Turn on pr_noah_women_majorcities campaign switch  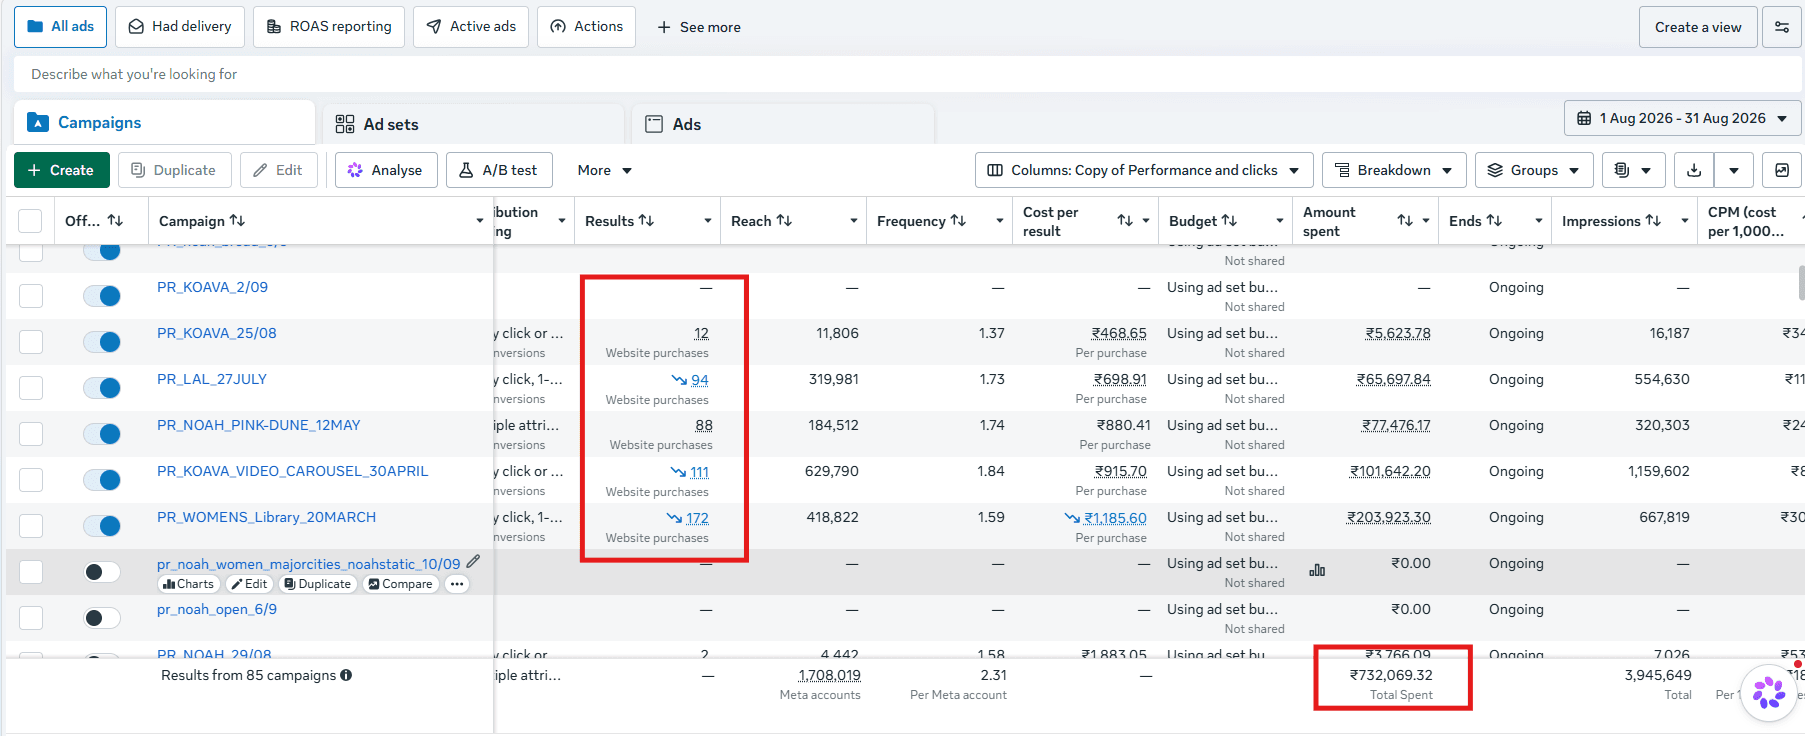(x=102, y=572)
